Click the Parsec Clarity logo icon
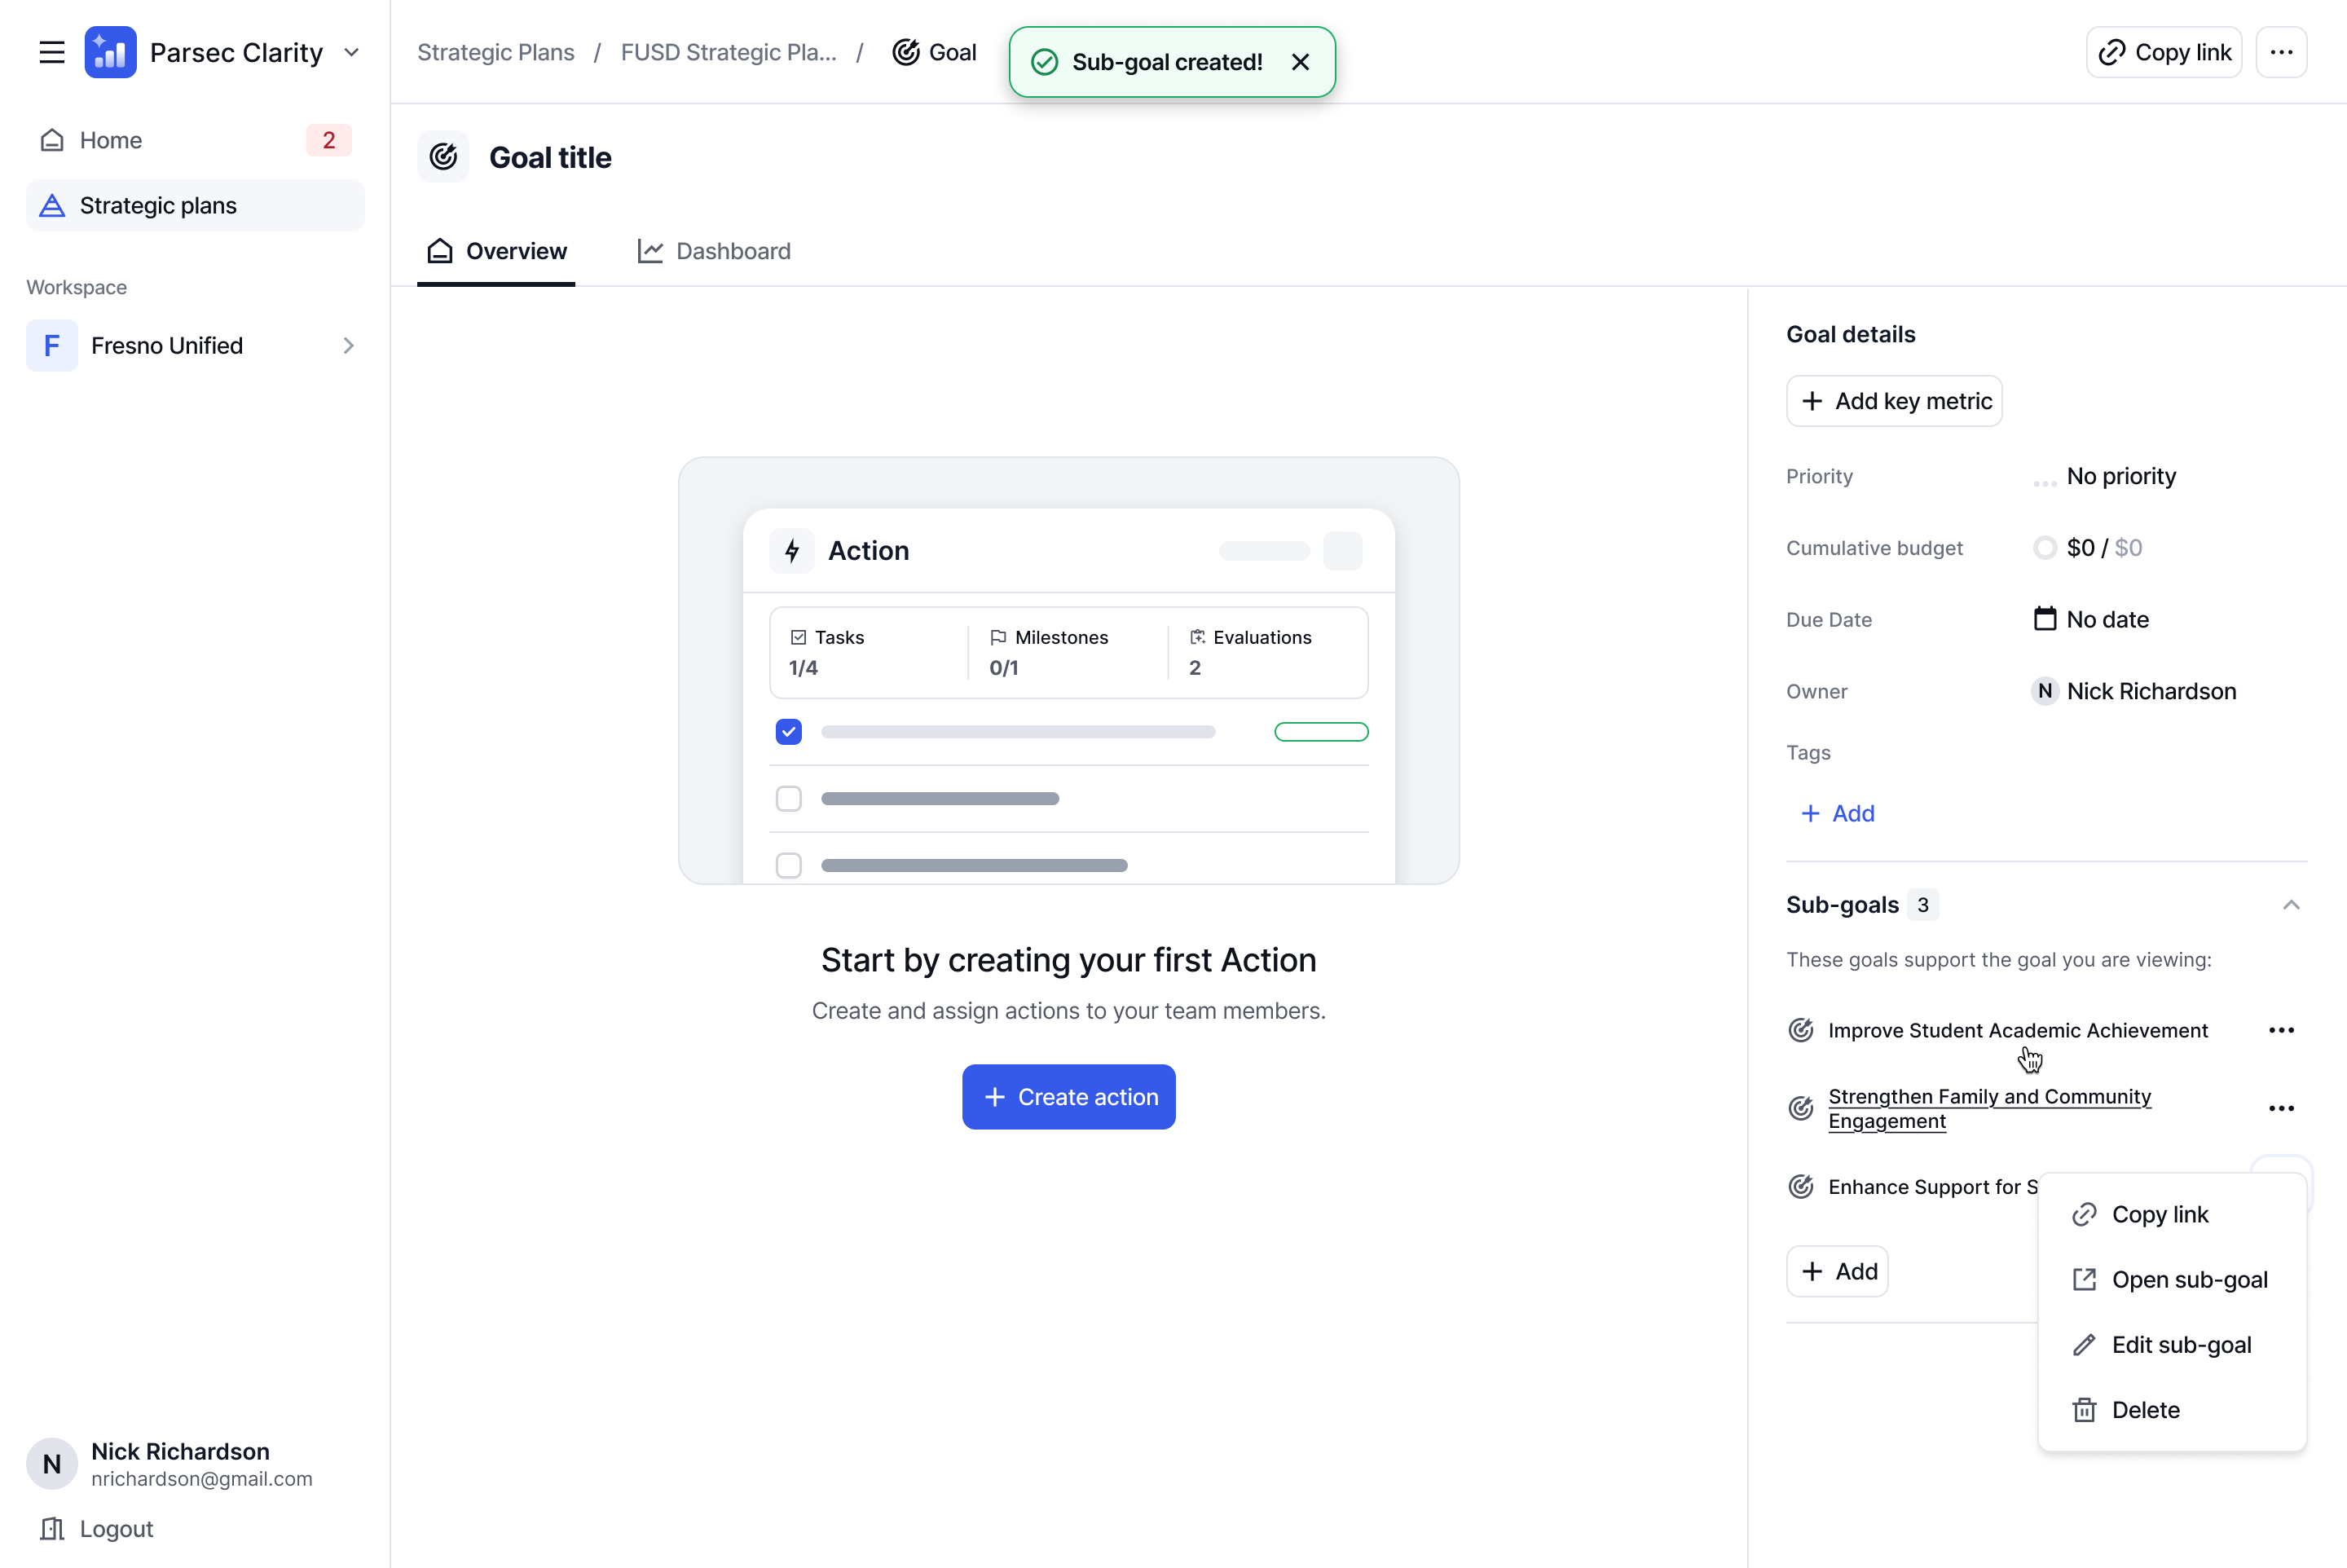 point(110,52)
